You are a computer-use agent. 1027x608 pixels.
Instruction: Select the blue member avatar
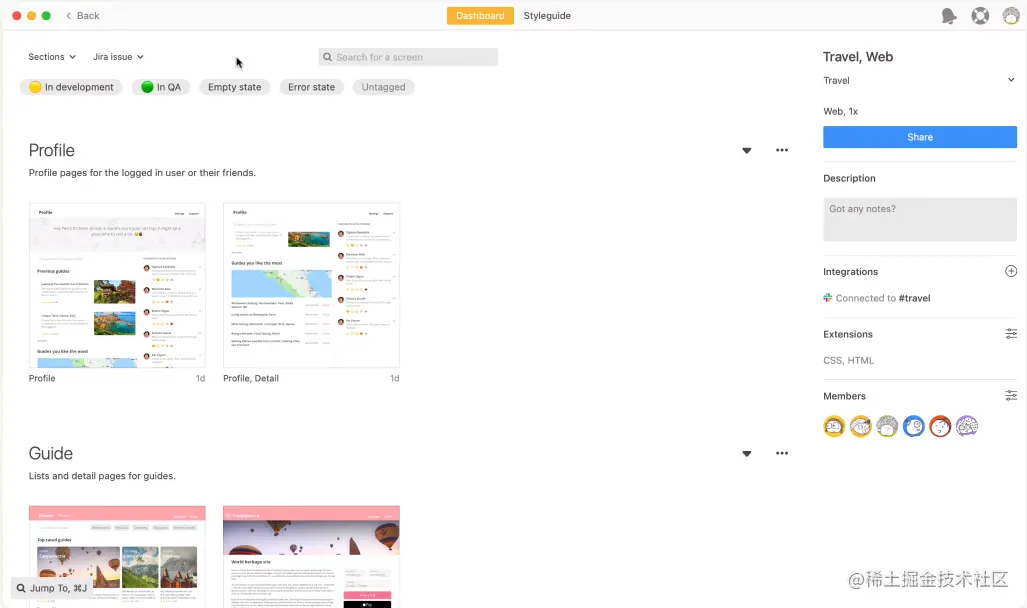(x=913, y=427)
